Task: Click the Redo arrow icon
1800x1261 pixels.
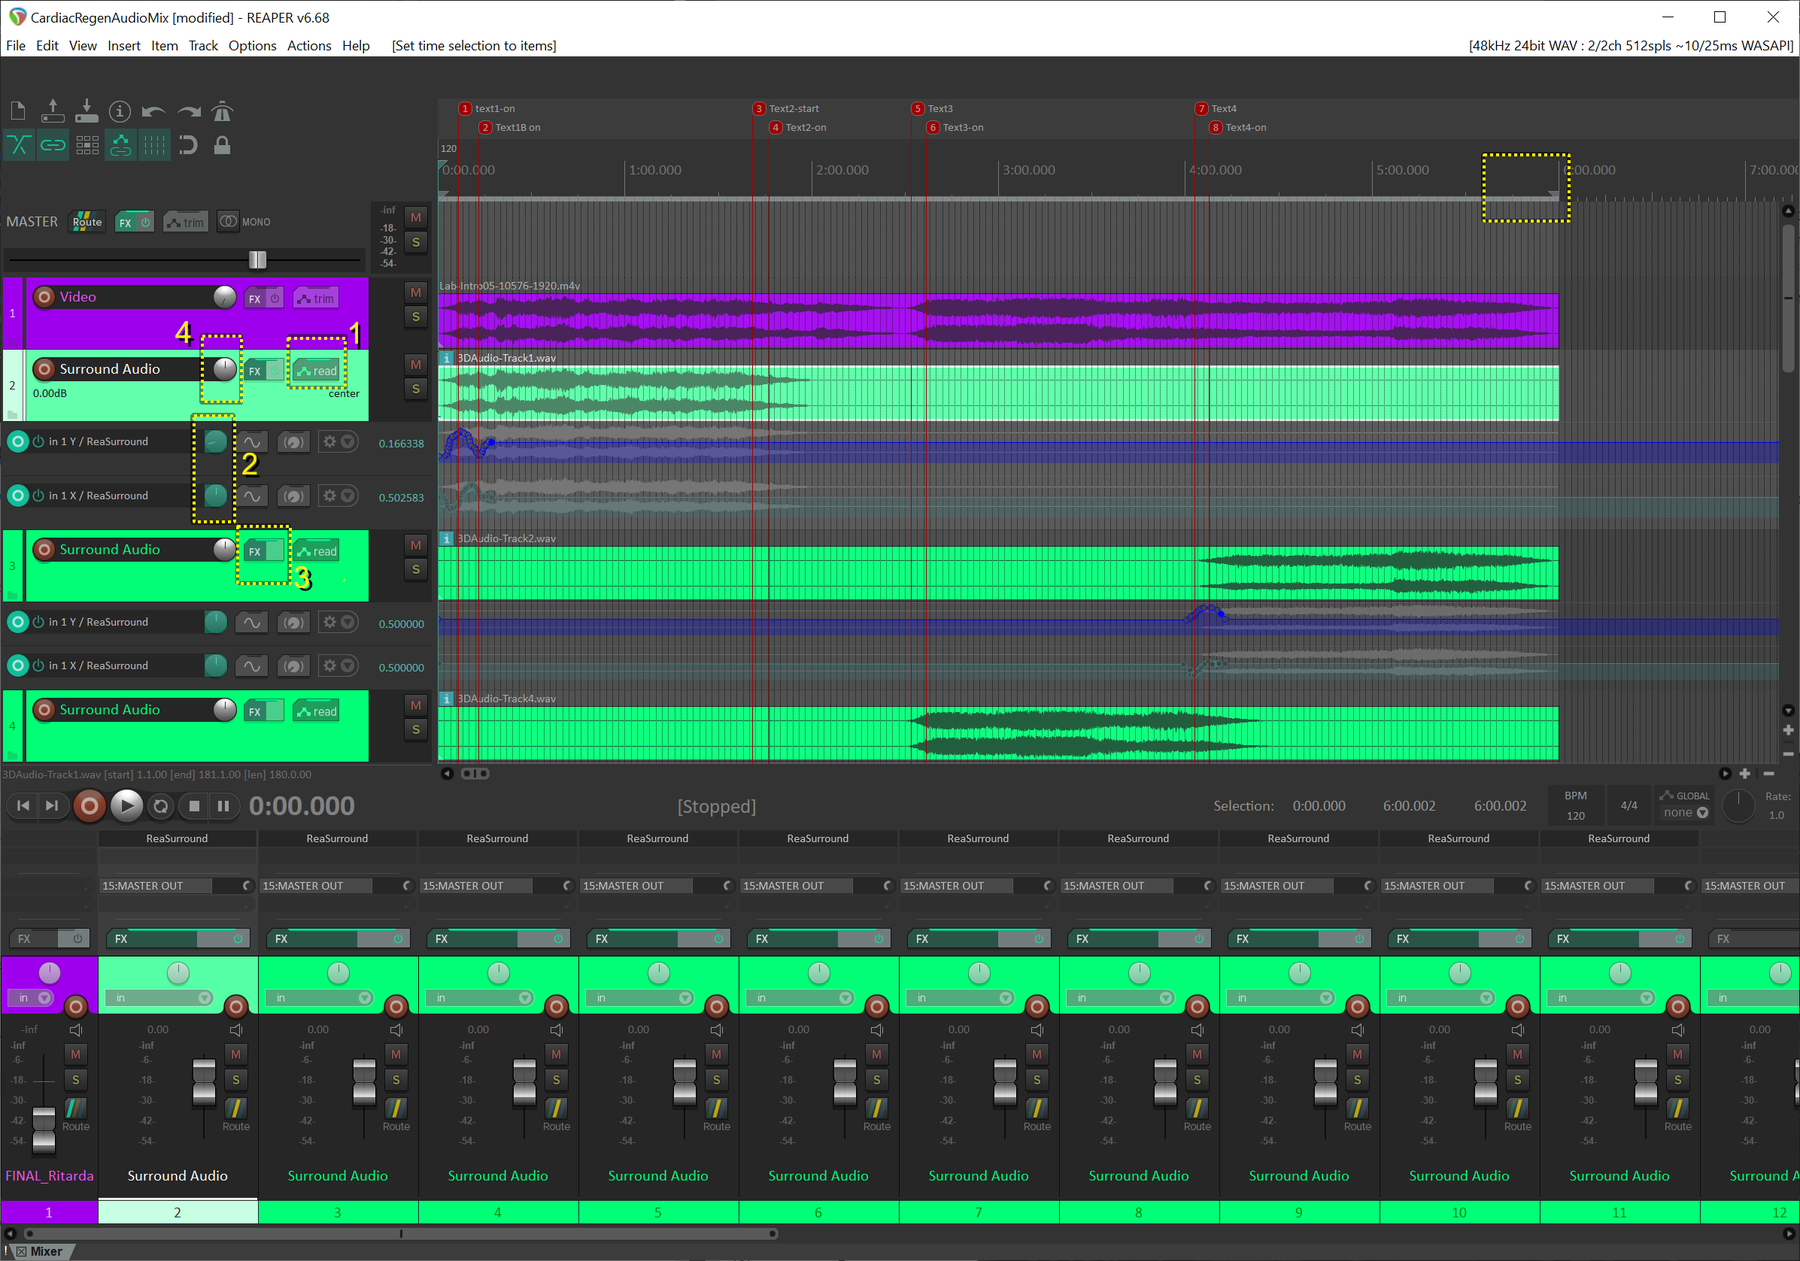Action: tap(188, 111)
